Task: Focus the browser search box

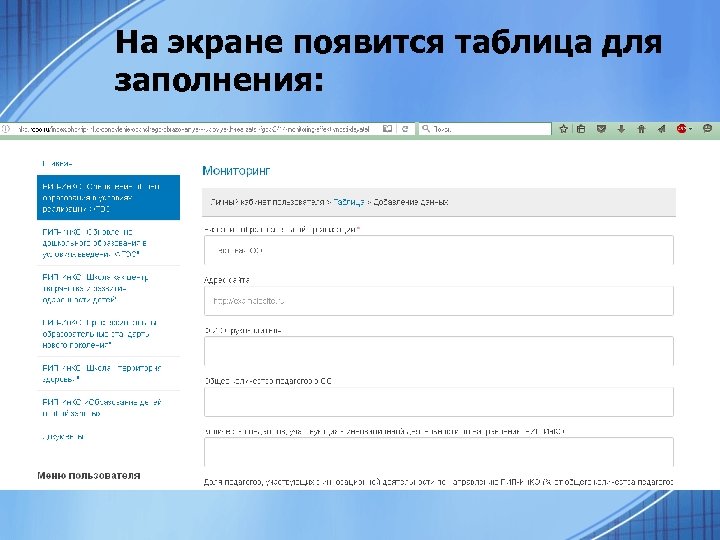Action: 485,129
